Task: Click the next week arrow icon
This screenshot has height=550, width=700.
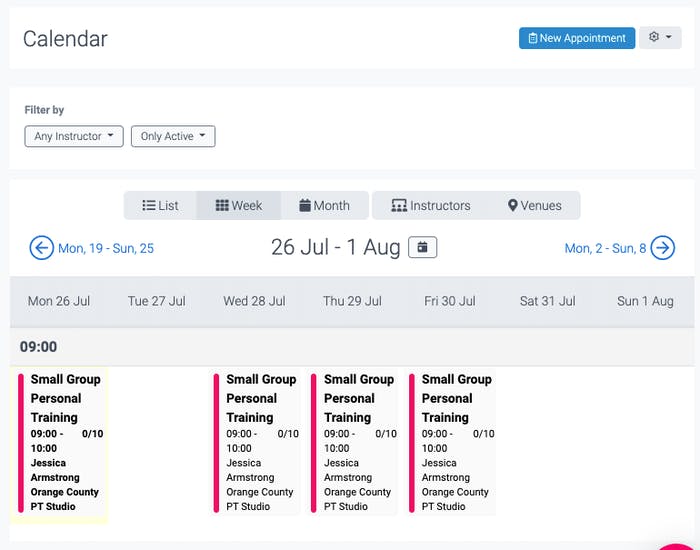Action: tap(663, 248)
